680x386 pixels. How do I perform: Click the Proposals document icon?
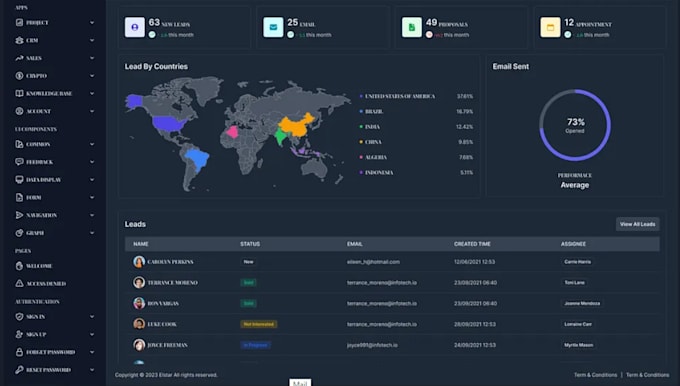tap(412, 27)
